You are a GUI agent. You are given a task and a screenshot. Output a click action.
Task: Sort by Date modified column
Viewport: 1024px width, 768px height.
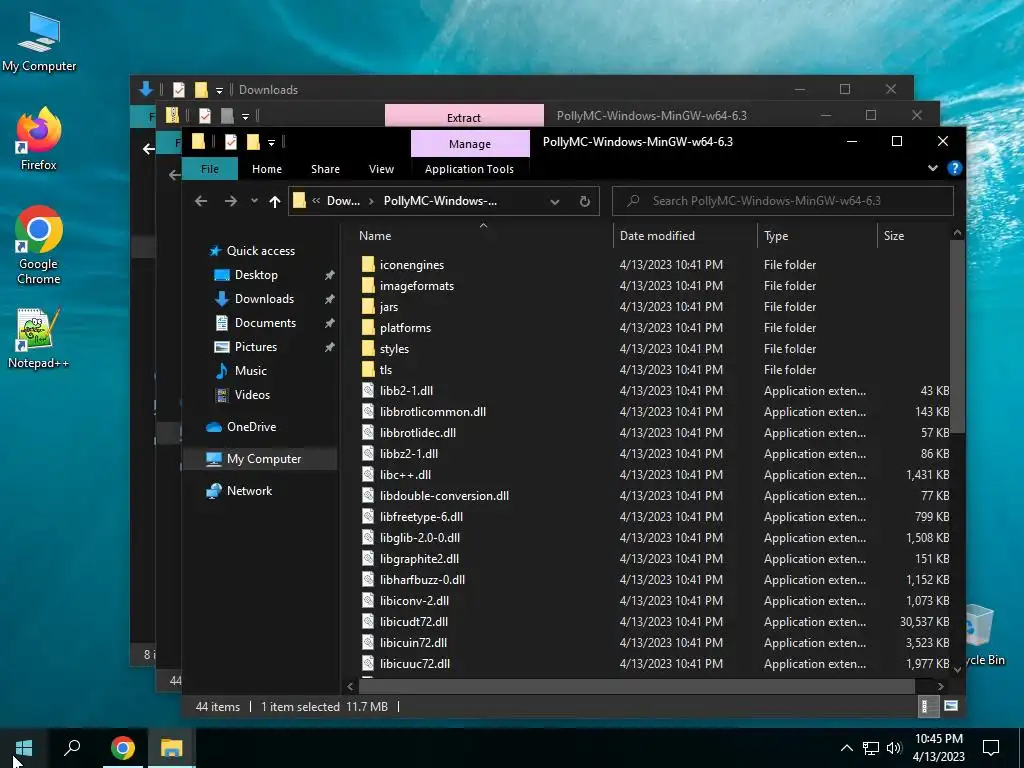coord(657,236)
